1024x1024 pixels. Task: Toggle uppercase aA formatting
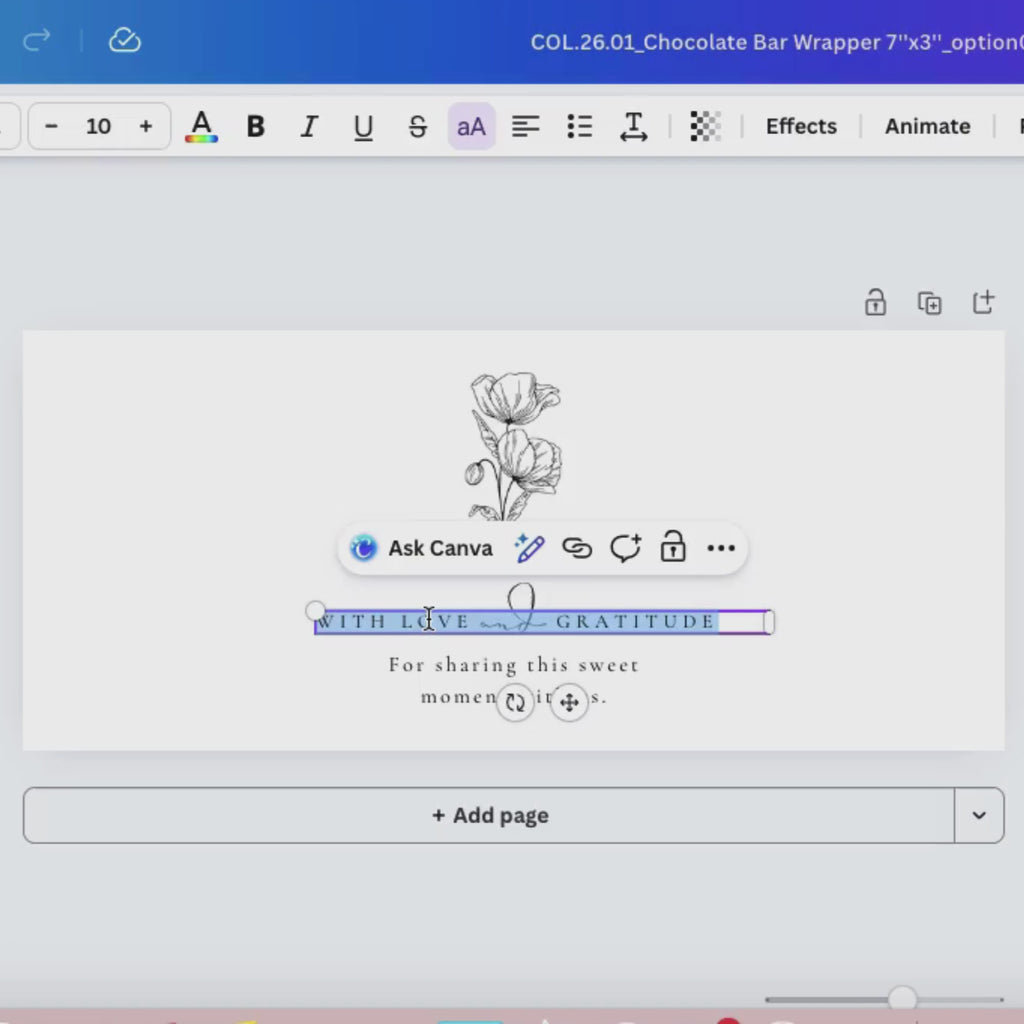(x=472, y=126)
